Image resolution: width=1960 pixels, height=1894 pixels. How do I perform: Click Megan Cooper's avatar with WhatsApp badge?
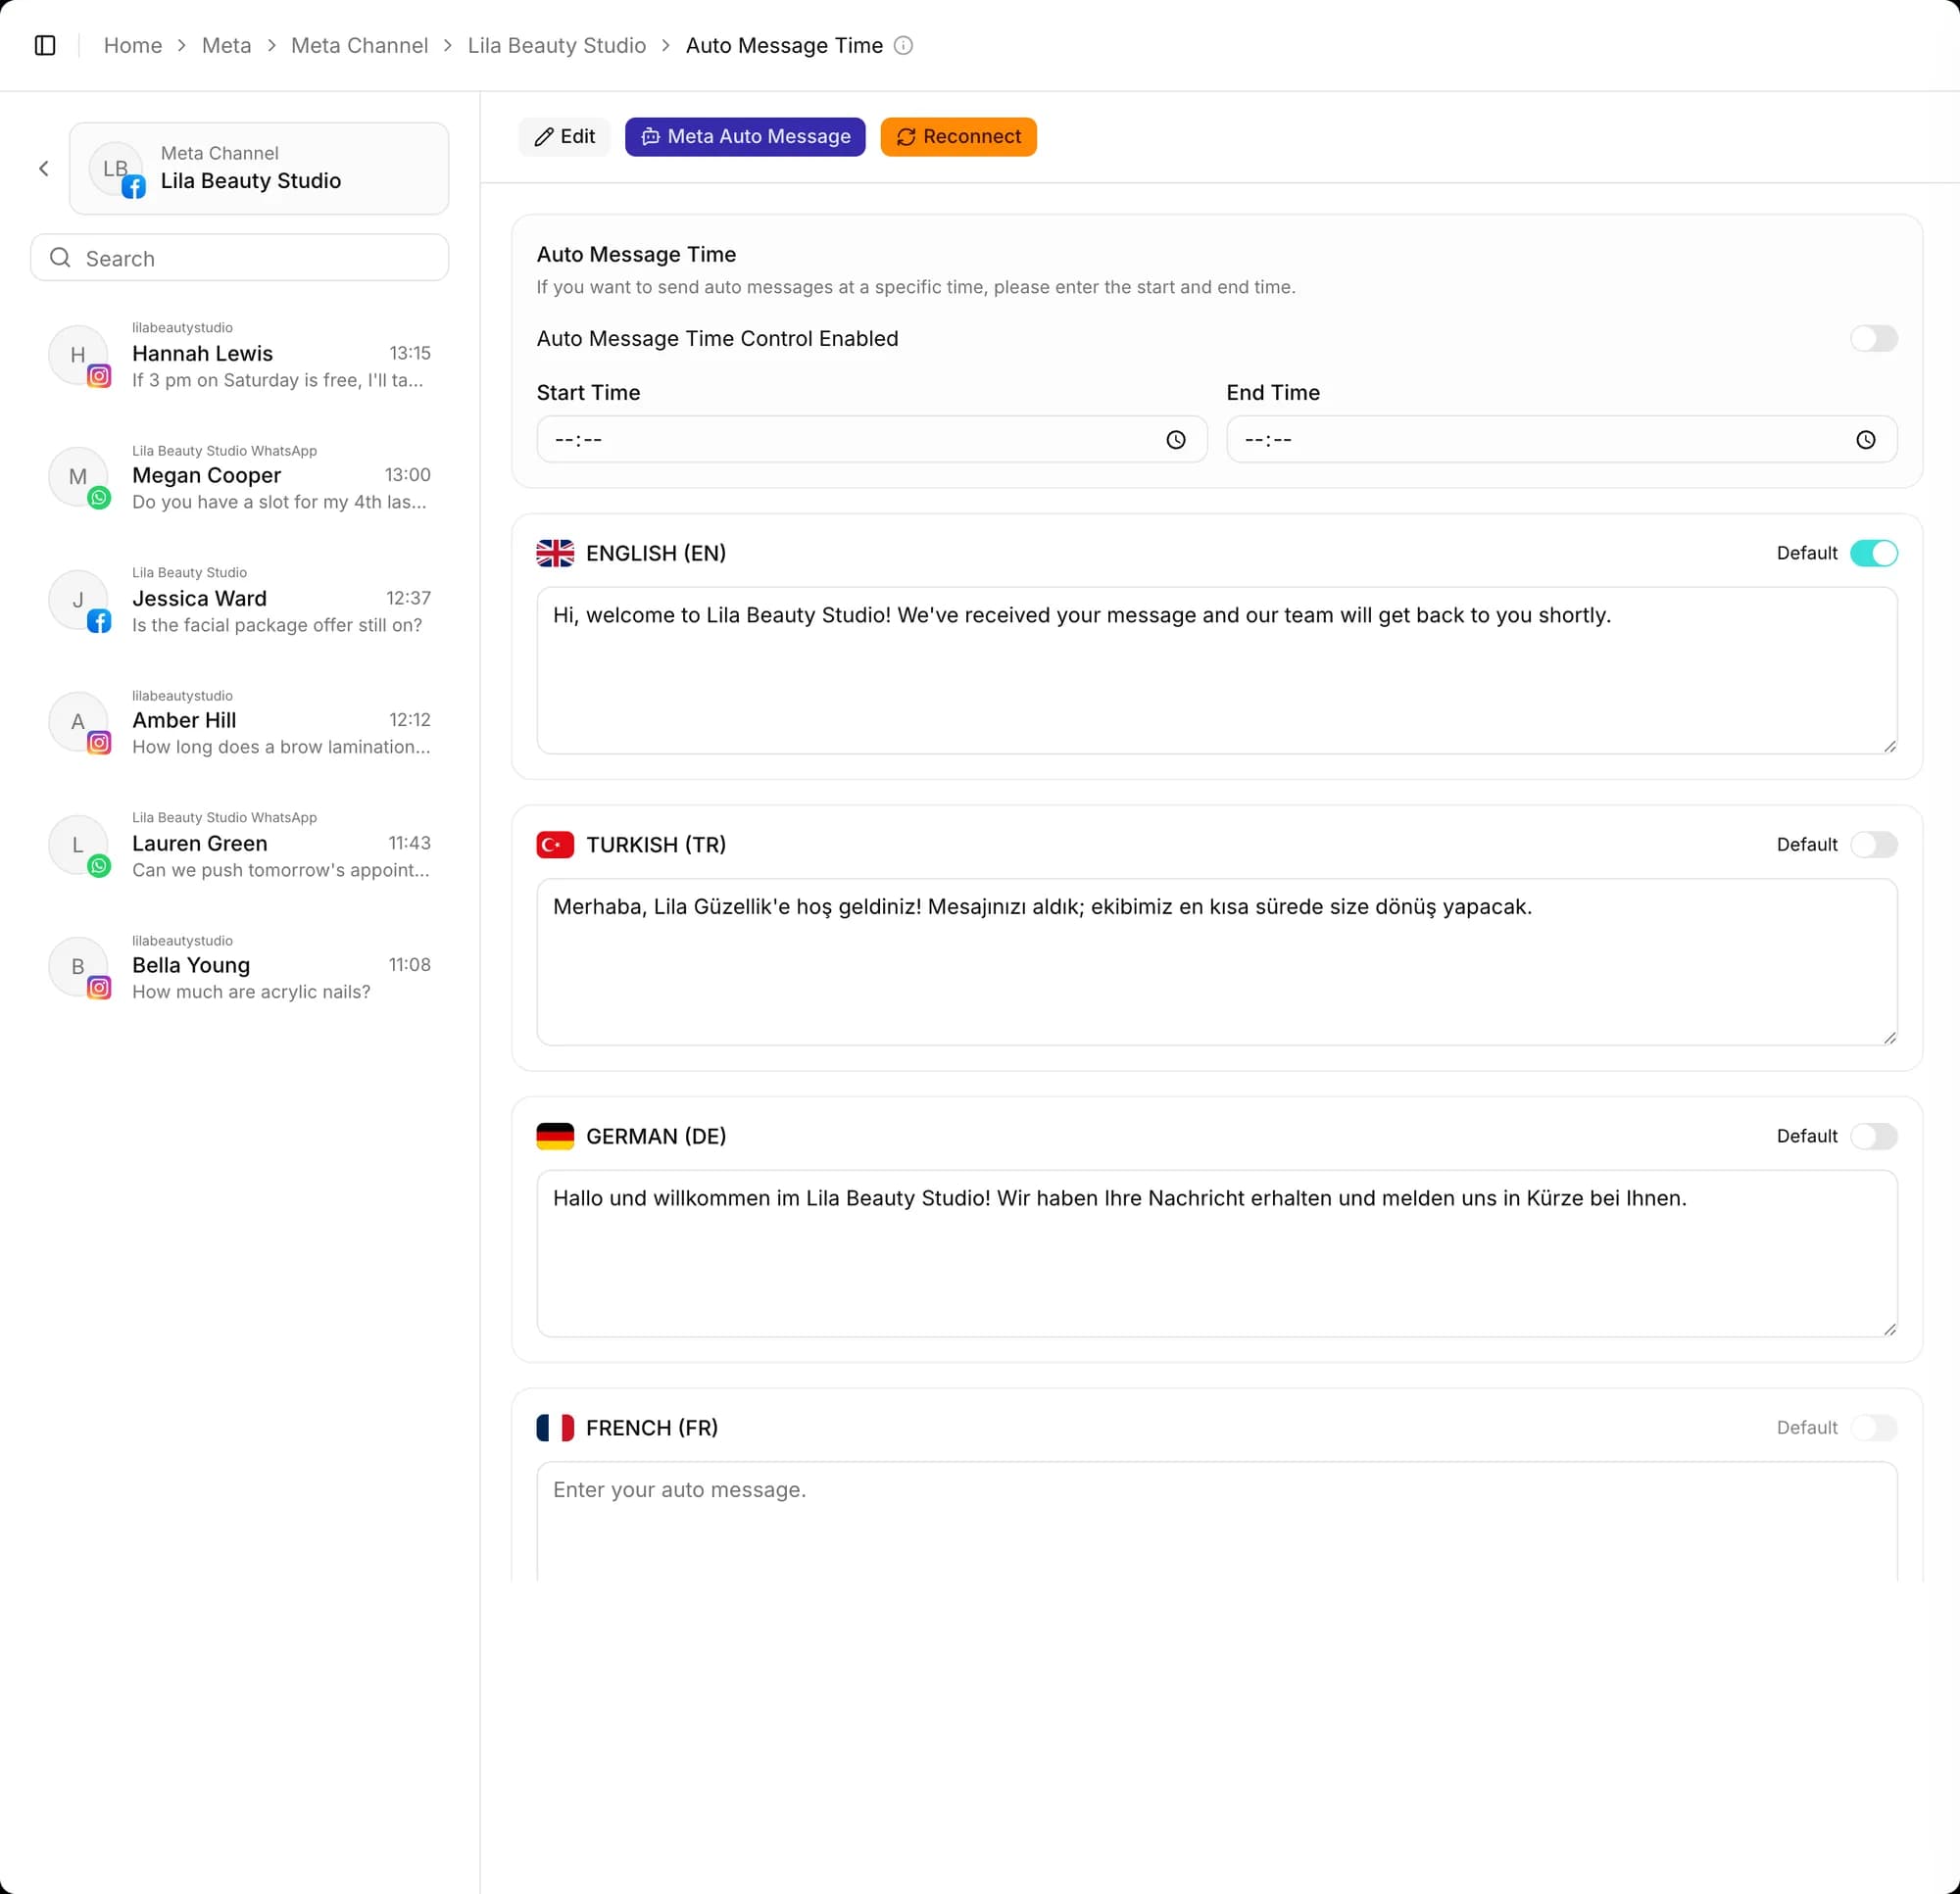point(79,478)
